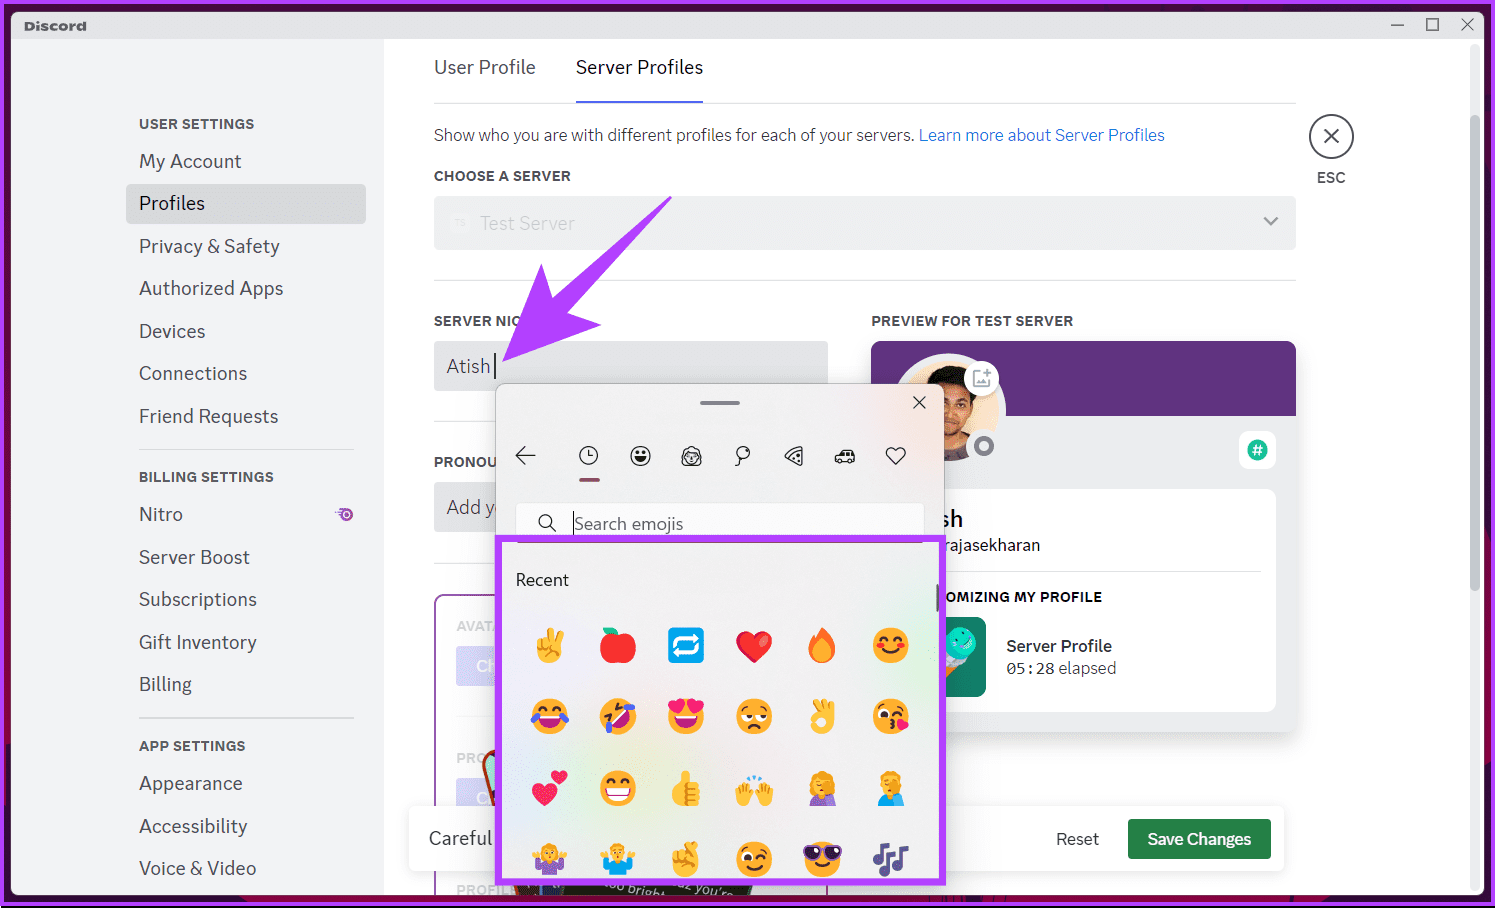
Task: Open Profiles settings
Action: 246,203
